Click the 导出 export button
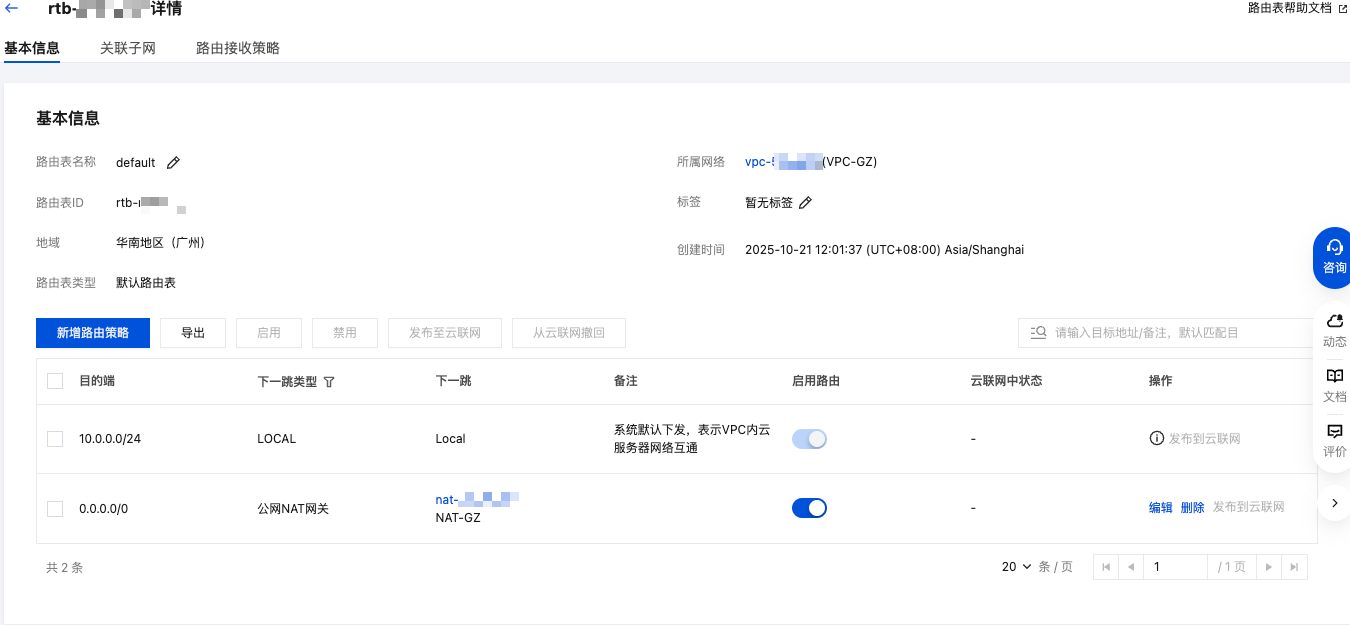 (x=193, y=333)
